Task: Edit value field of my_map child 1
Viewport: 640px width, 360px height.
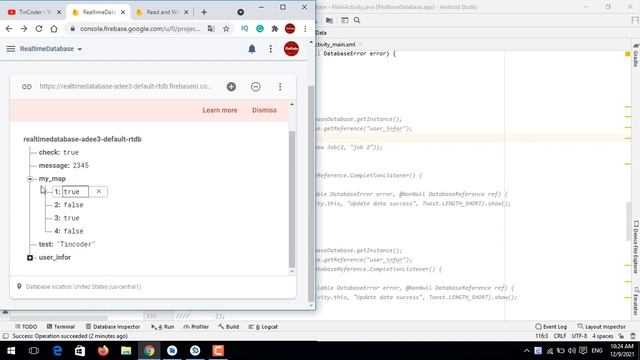Action: pyautogui.click(x=75, y=191)
